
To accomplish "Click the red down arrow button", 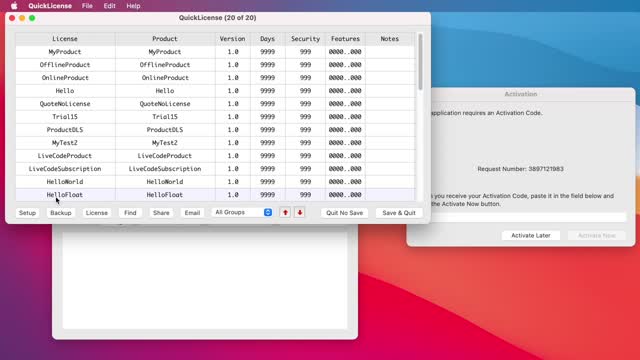I will coord(300,212).
